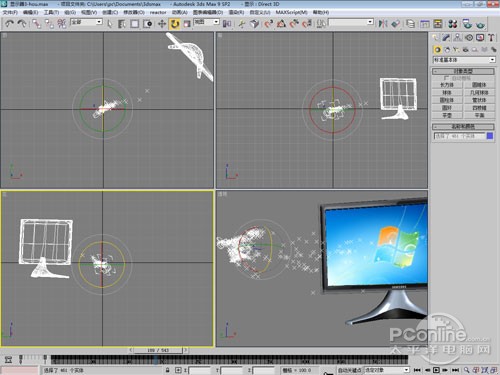500x375 pixels.
Task: Select the Systems create category icon
Action: (x=493, y=50)
